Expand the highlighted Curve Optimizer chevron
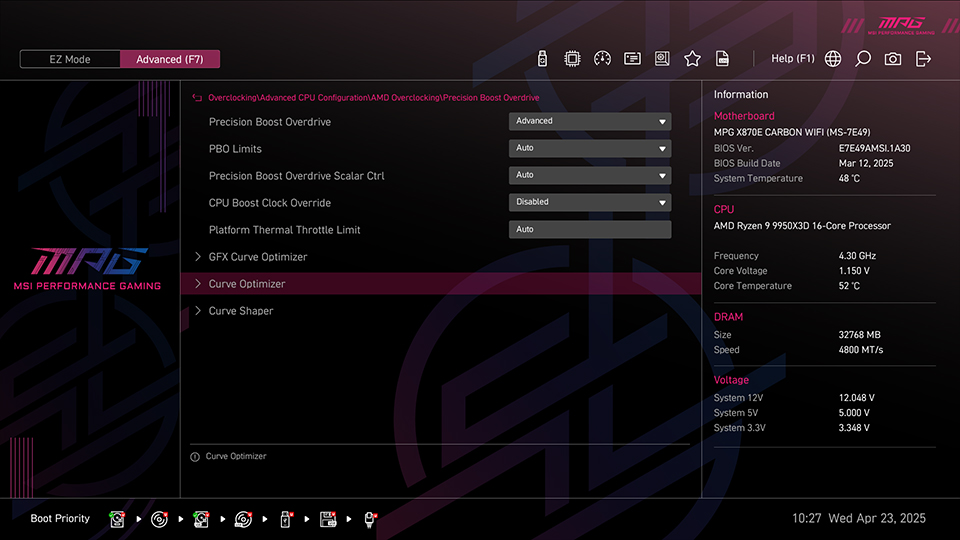Viewport: 960px width, 540px height. (x=198, y=283)
